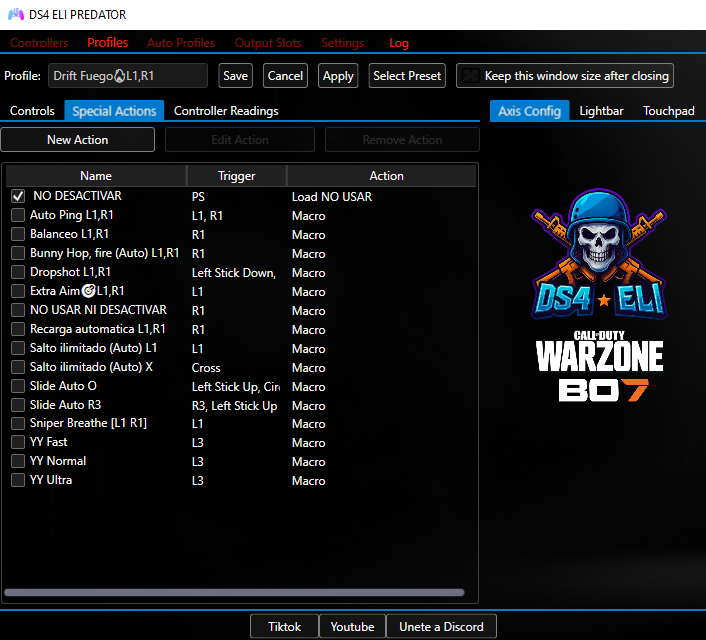
Task: Open the Lightbar tab
Action: [601, 111]
